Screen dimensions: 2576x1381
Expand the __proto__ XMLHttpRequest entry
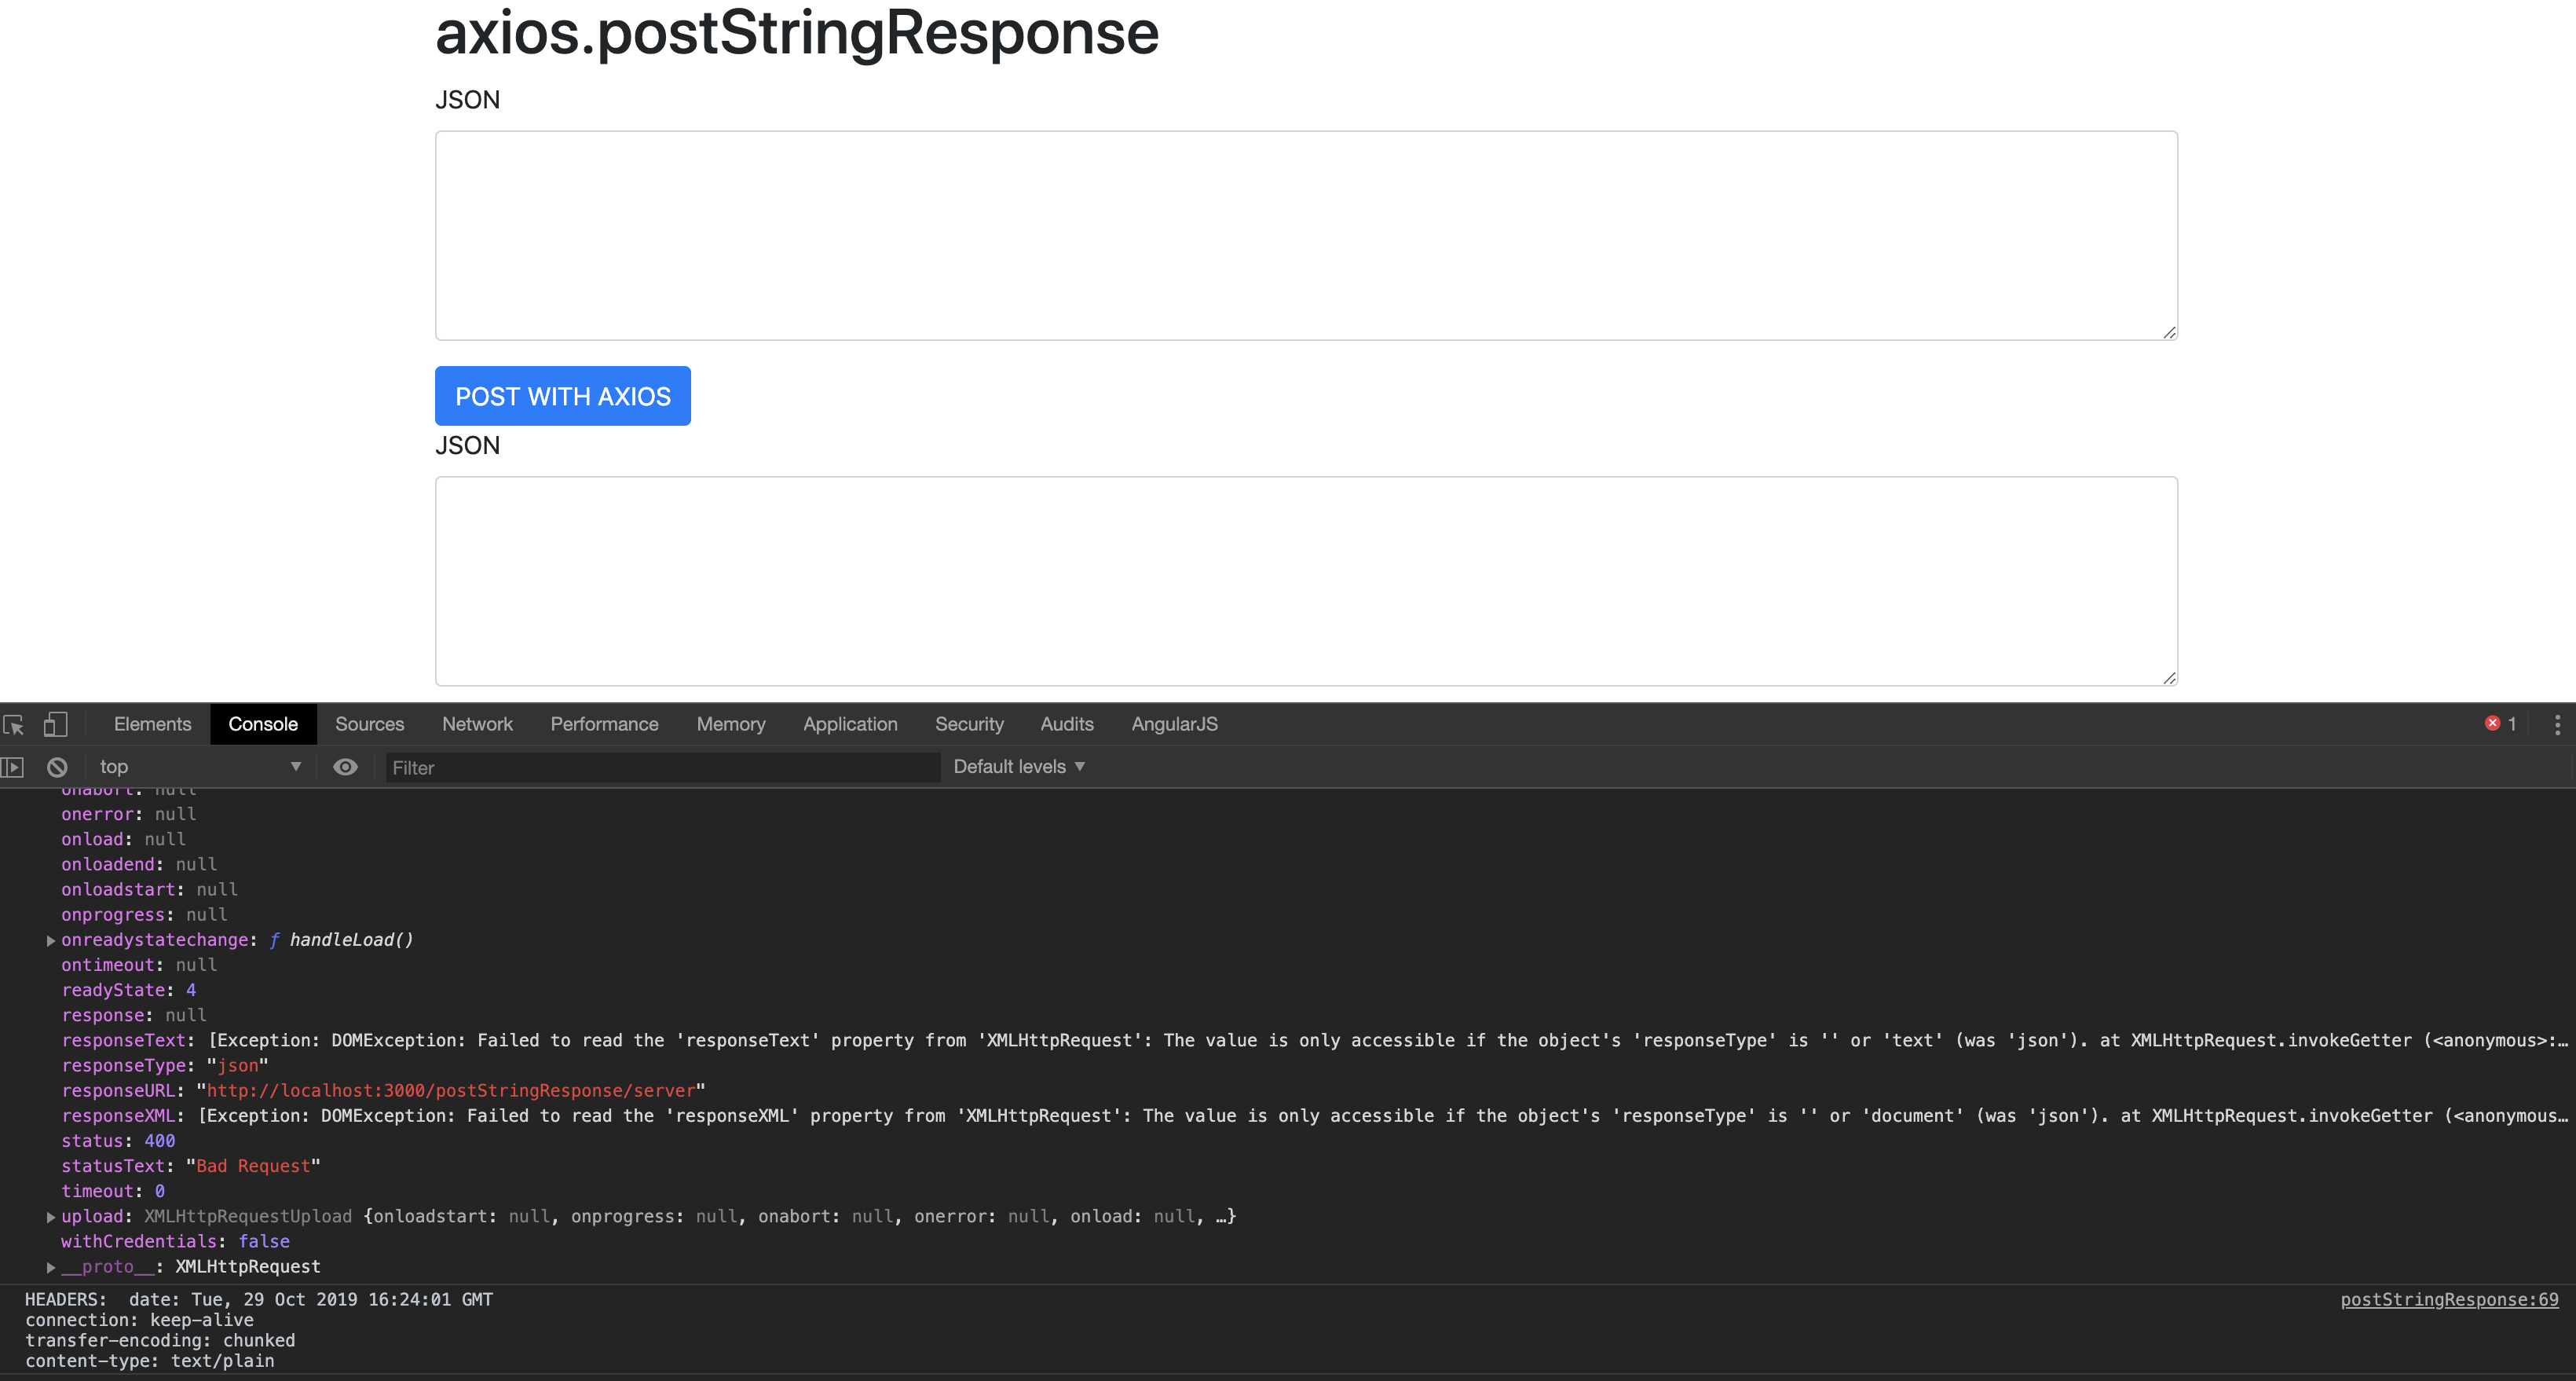[x=49, y=1266]
